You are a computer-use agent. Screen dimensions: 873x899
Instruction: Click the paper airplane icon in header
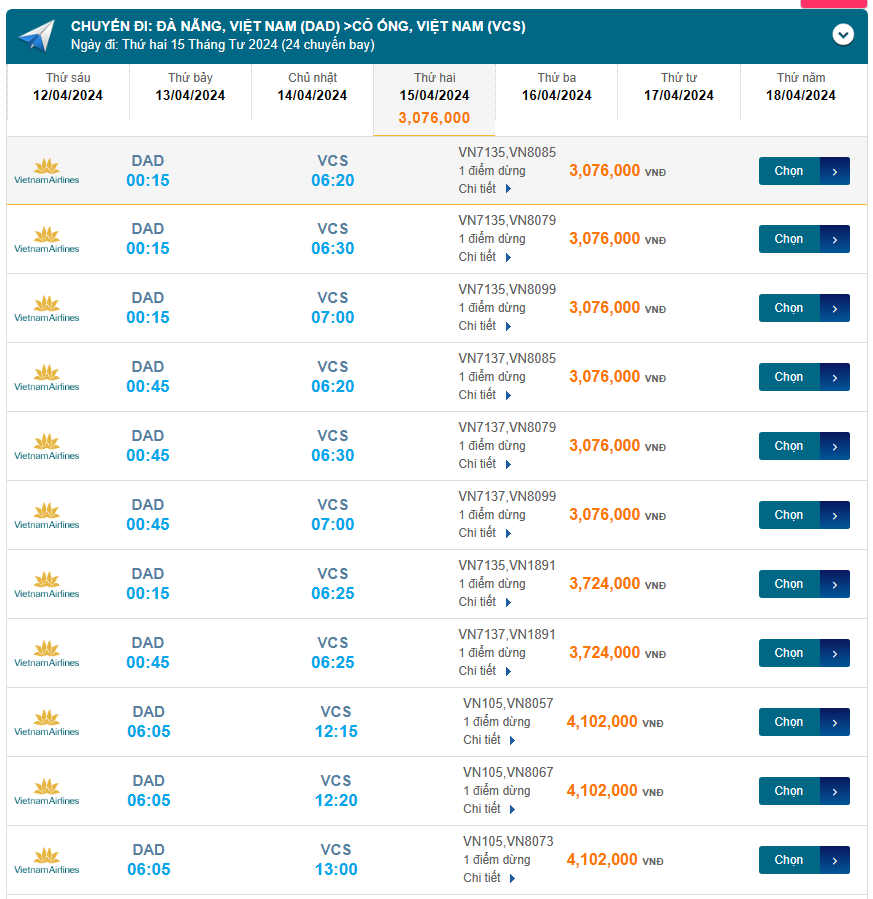pyautogui.click(x=36, y=36)
